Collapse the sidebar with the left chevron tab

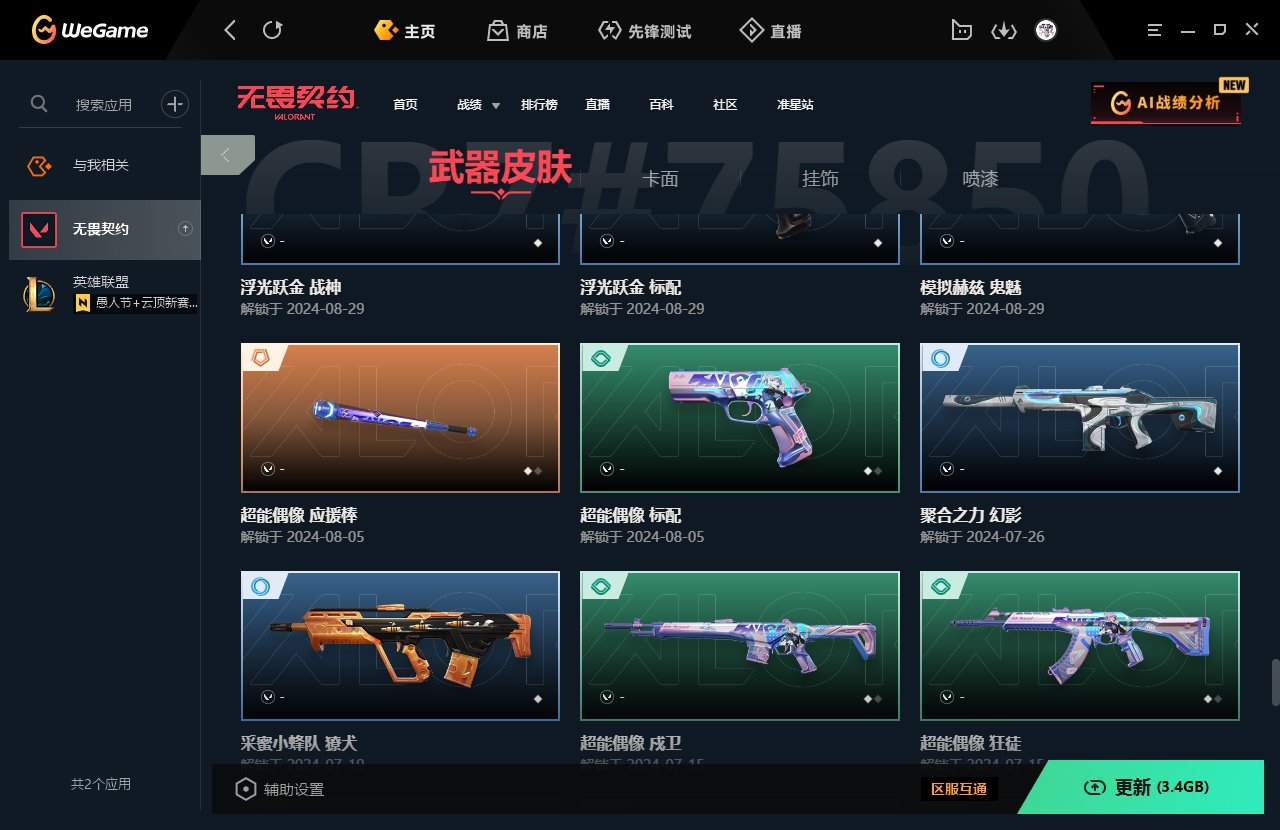pyautogui.click(x=227, y=155)
